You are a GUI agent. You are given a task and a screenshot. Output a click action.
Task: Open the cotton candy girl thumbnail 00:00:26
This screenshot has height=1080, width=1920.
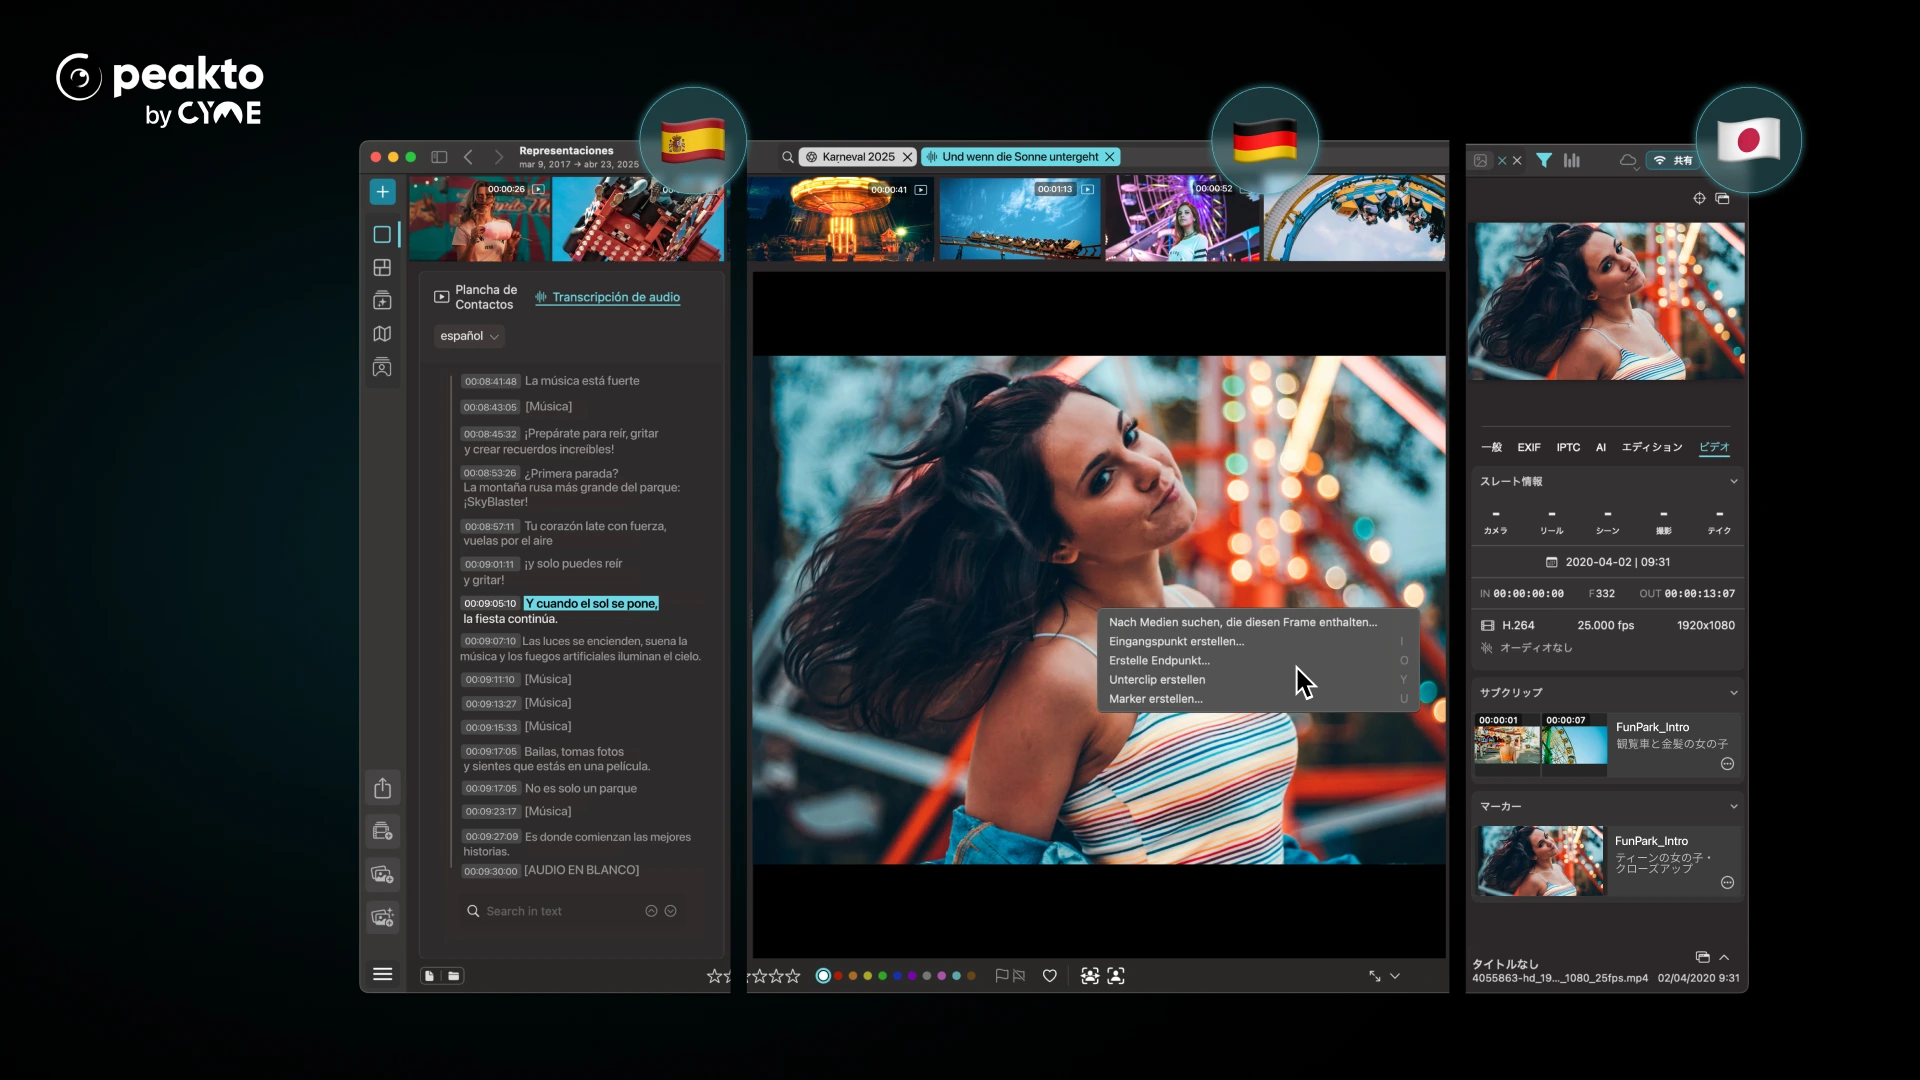[x=479, y=219]
